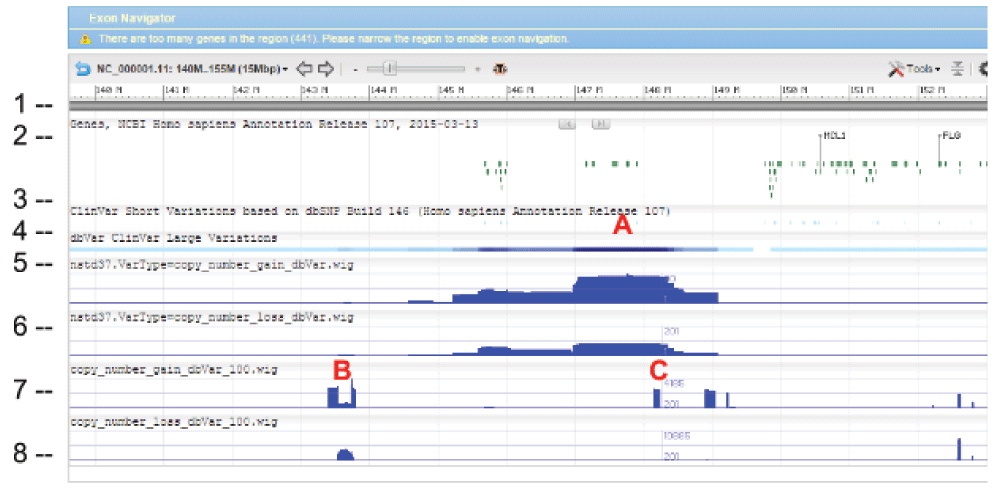
Task: Click the zoom slider handle
Action: click(x=392, y=69)
